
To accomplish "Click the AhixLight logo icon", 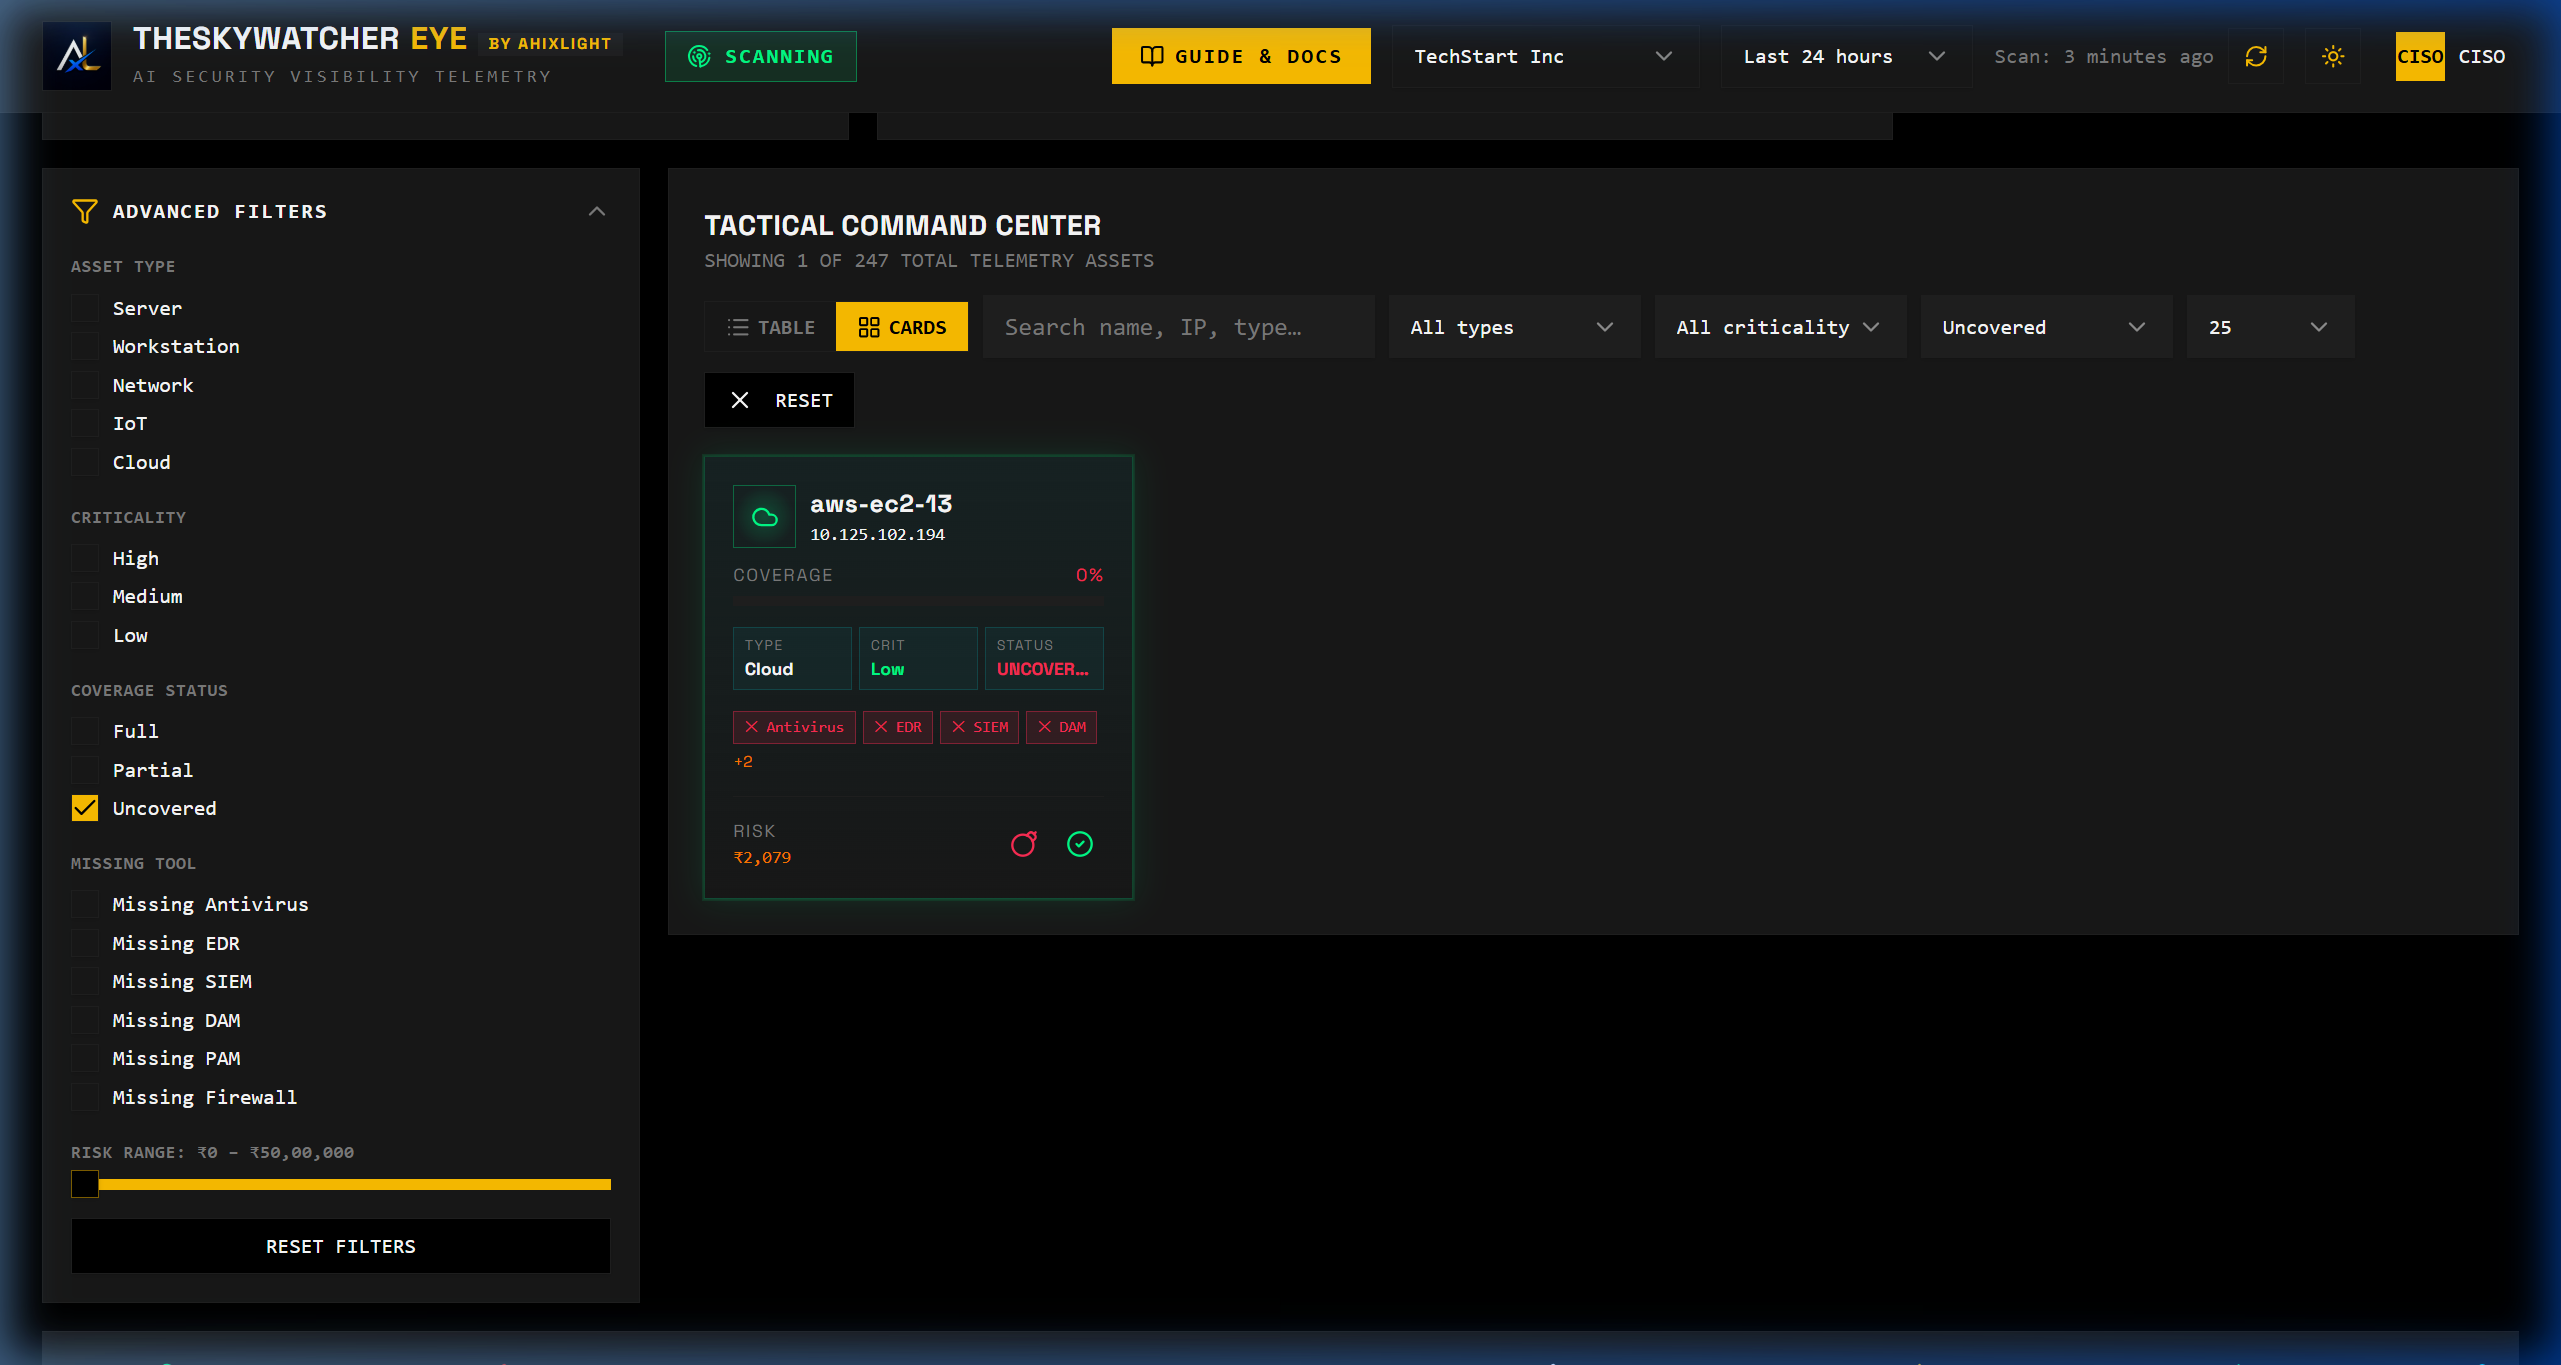I will click(x=77, y=56).
